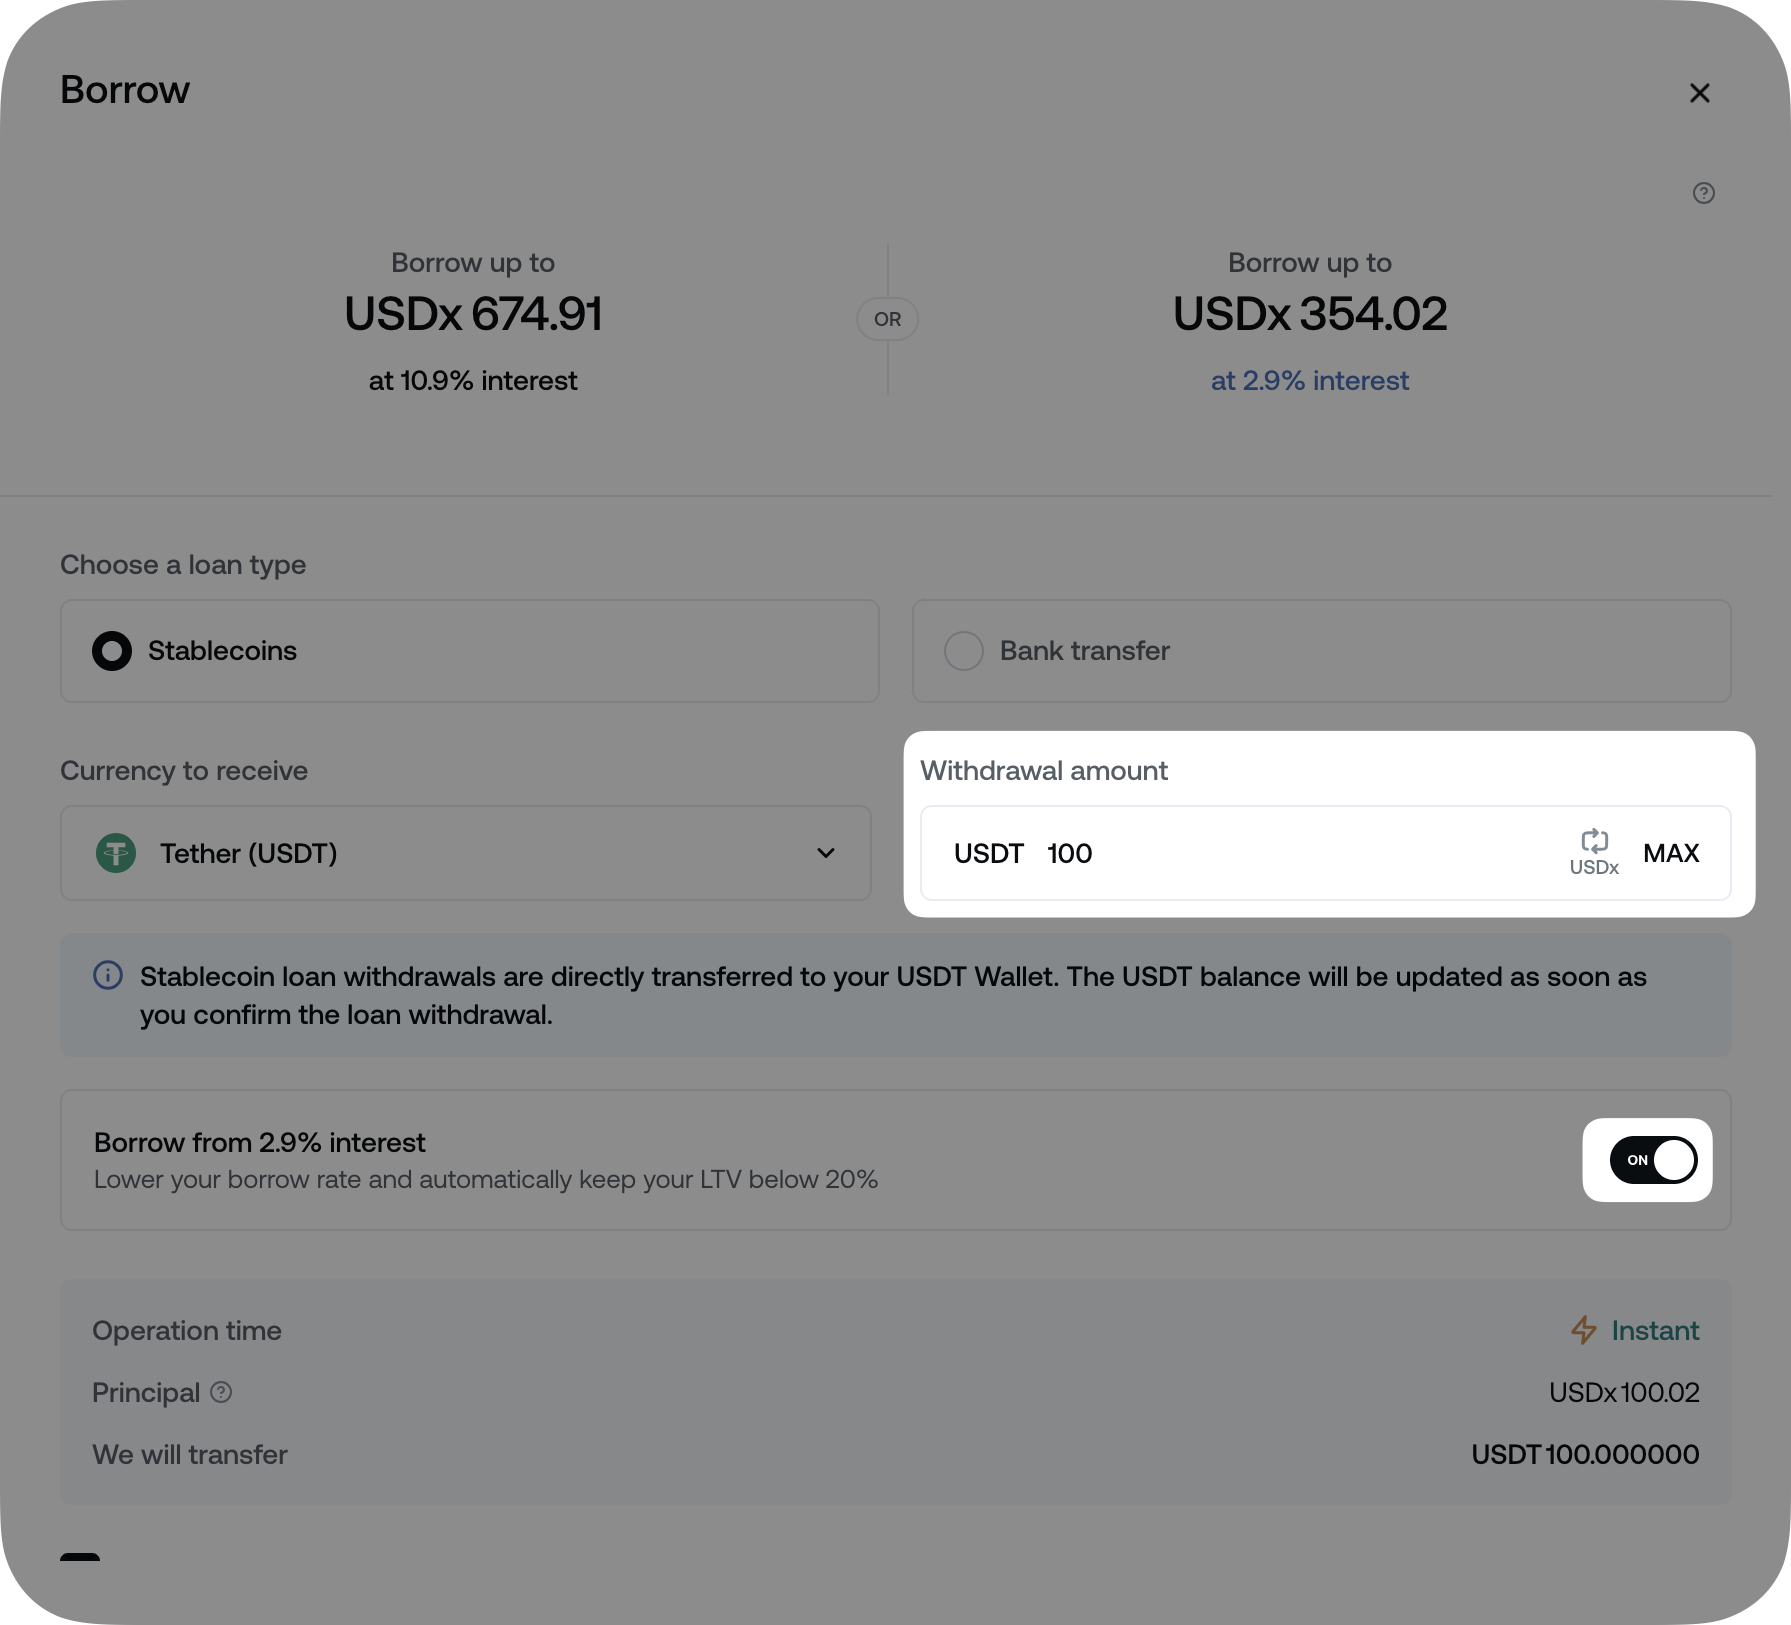Close the Borrow dialog with the X icon
Screen dimensions: 1791x1625
click(x=1699, y=93)
